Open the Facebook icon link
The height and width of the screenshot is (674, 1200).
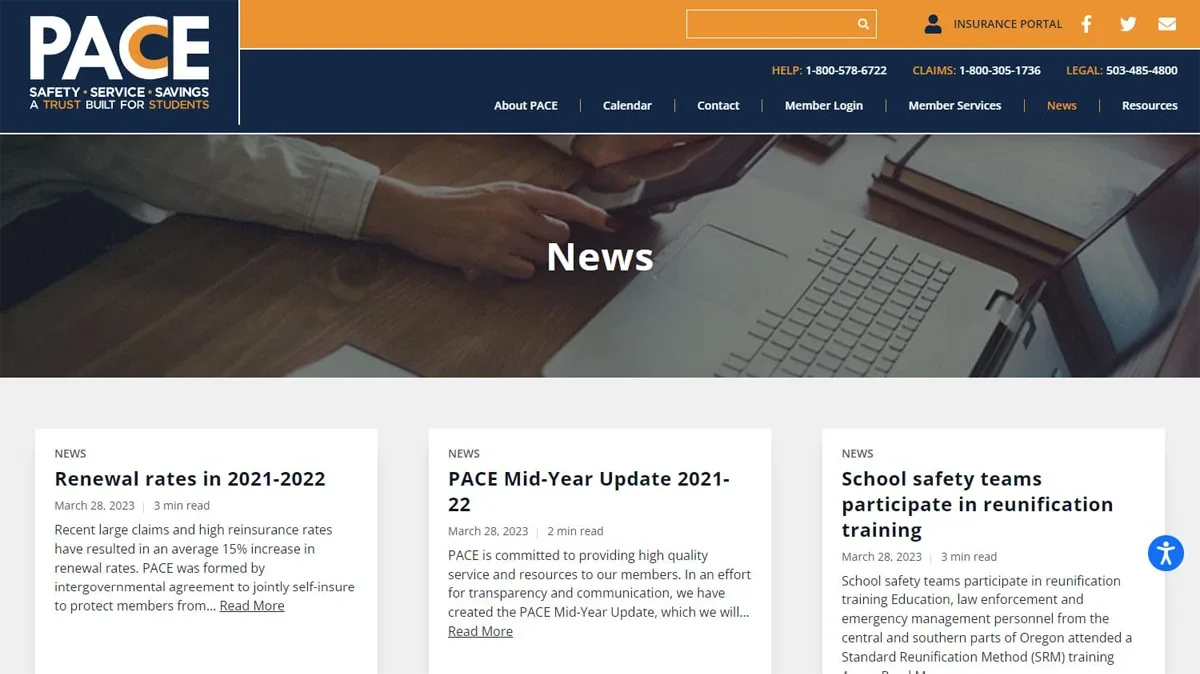1087,24
